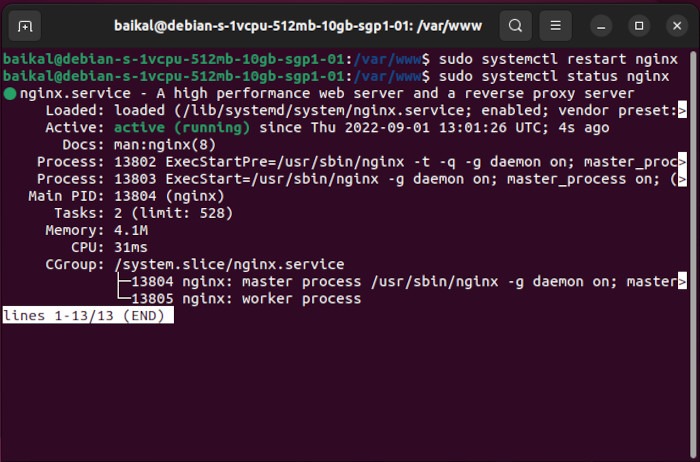Click the 'Tasks: 2 (limit: 528)' line
Viewport: 700px width, 462px height.
coord(143,213)
